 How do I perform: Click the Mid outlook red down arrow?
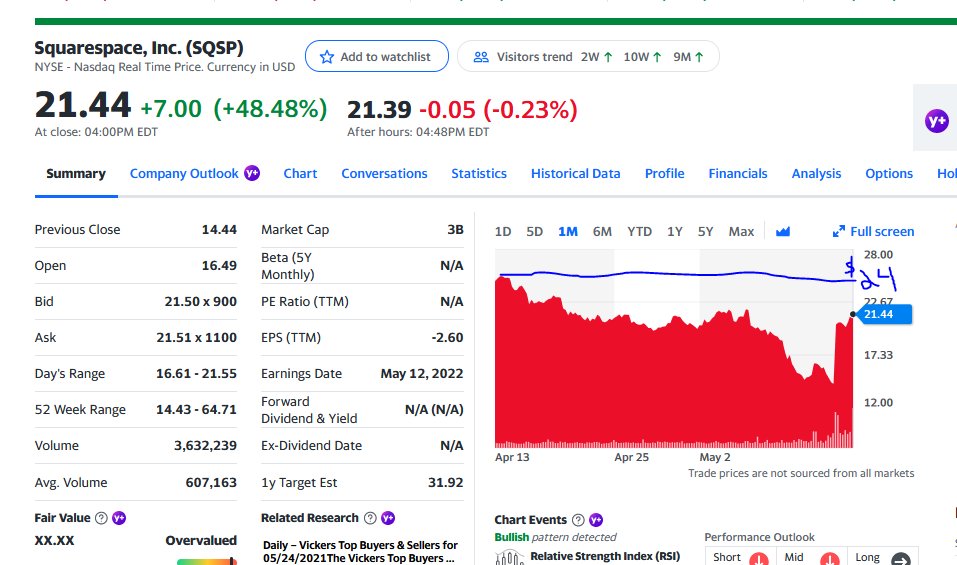[x=829, y=560]
